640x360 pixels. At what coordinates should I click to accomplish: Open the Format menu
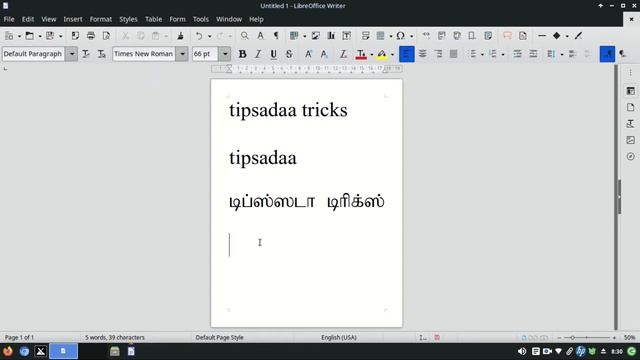click(101, 19)
